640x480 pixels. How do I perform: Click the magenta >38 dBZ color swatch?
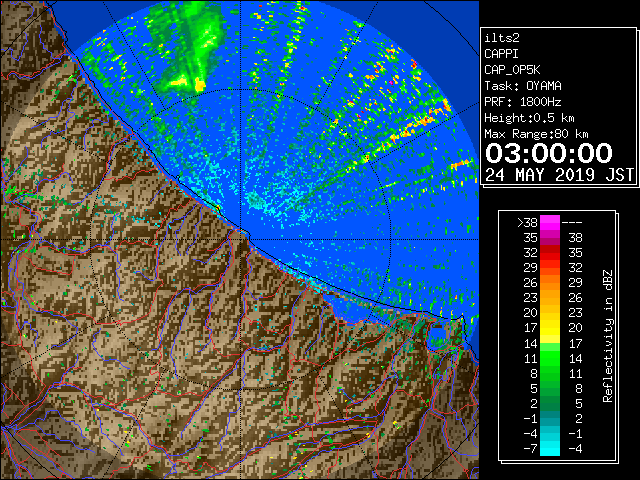point(550,223)
